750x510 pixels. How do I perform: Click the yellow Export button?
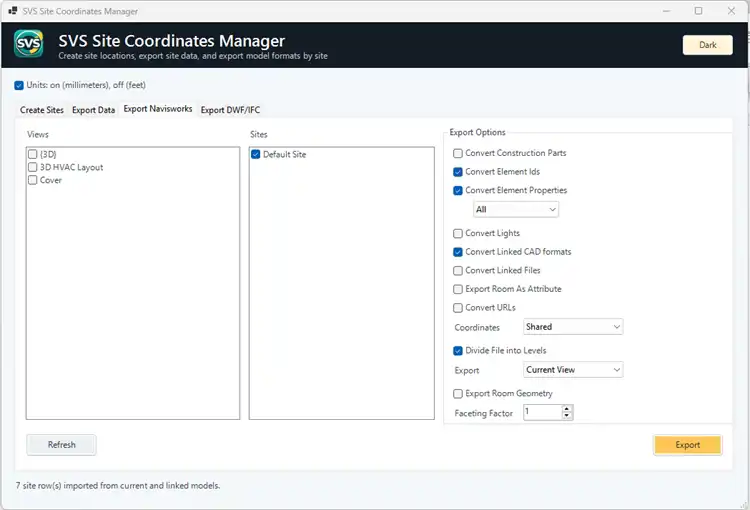click(687, 444)
